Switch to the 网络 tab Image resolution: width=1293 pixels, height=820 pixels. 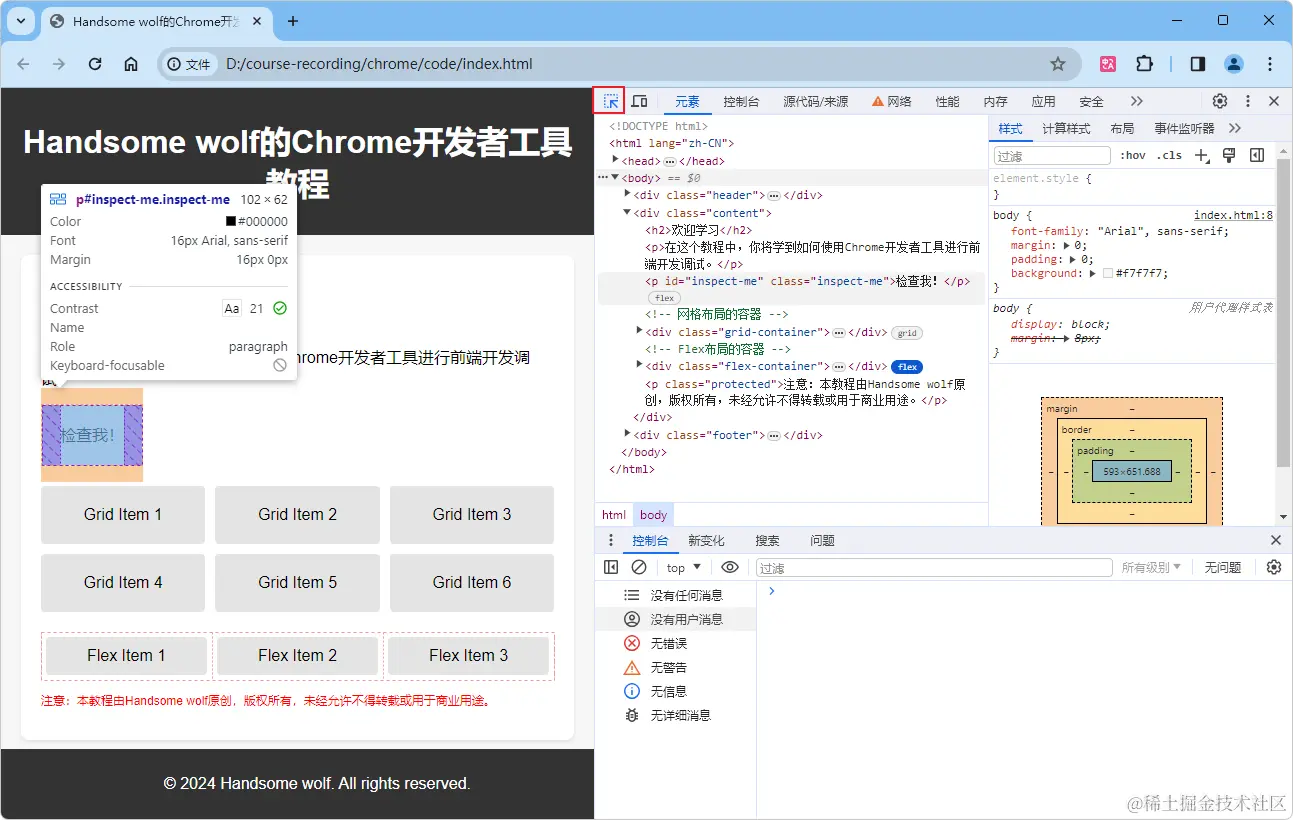[892, 101]
